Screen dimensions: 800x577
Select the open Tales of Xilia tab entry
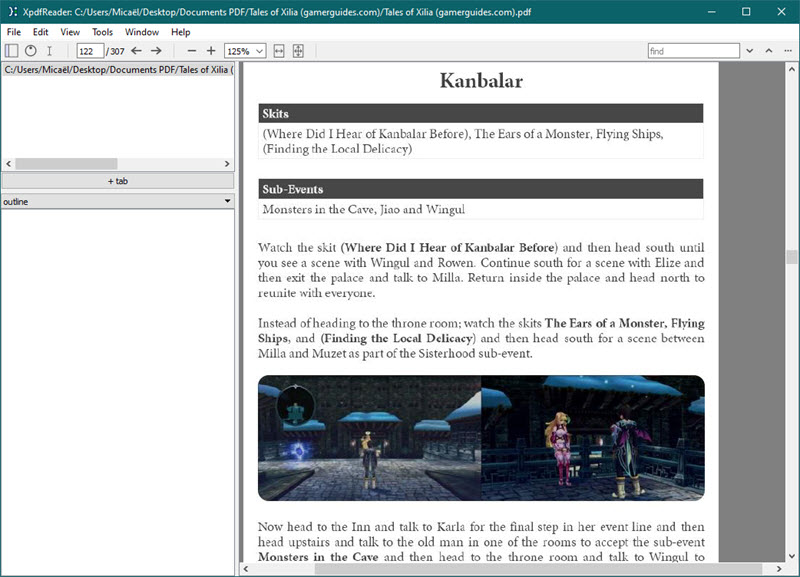coord(117,70)
